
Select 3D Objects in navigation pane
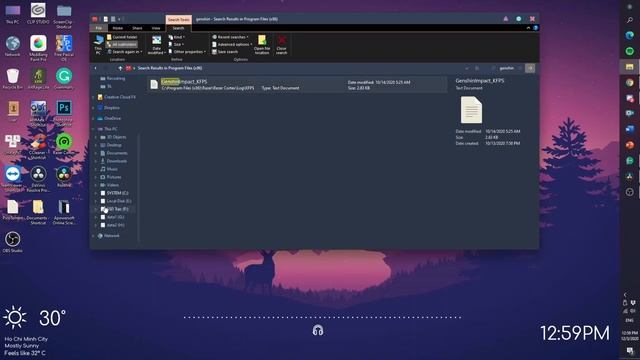[x=114, y=137]
